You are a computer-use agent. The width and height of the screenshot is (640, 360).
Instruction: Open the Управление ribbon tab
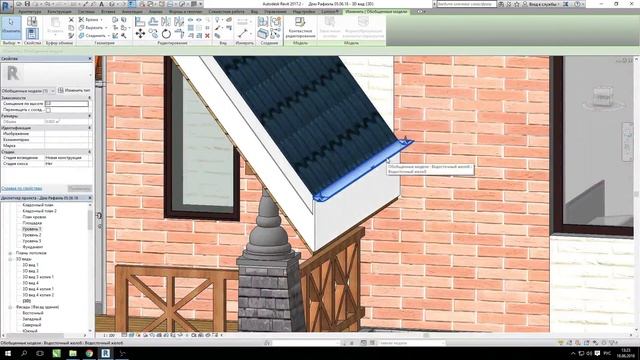pyautogui.click(x=275, y=12)
